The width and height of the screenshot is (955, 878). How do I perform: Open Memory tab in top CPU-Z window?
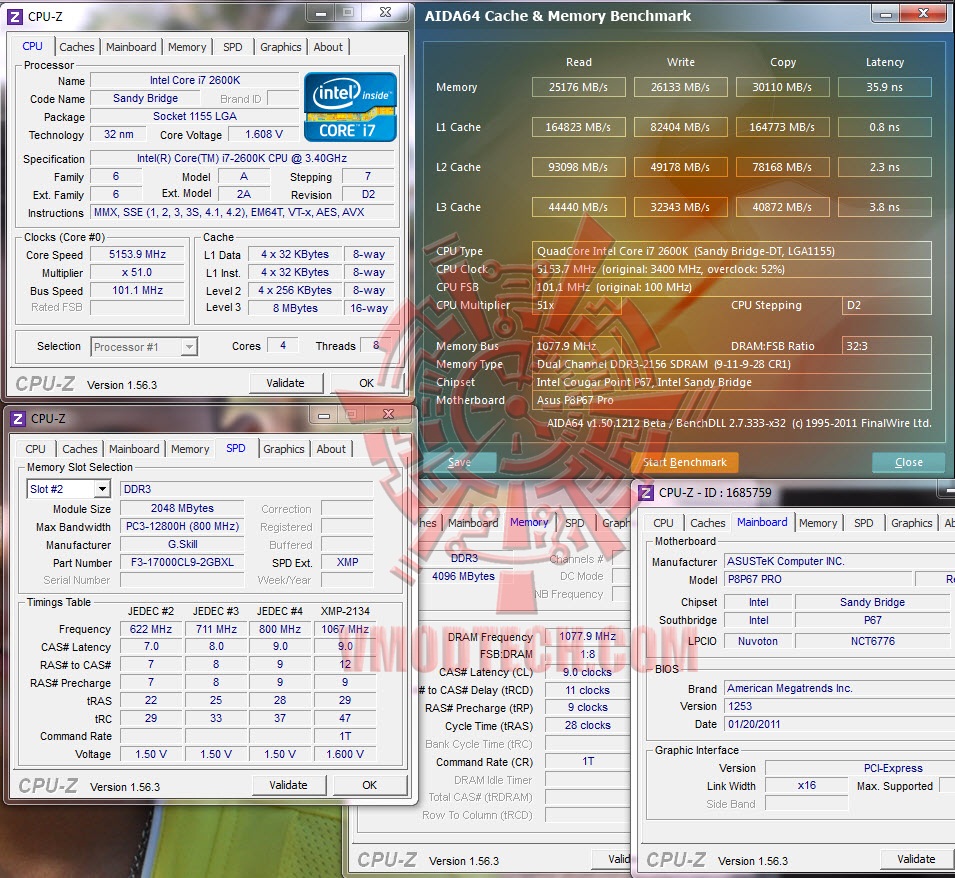click(x=187, y=47)
